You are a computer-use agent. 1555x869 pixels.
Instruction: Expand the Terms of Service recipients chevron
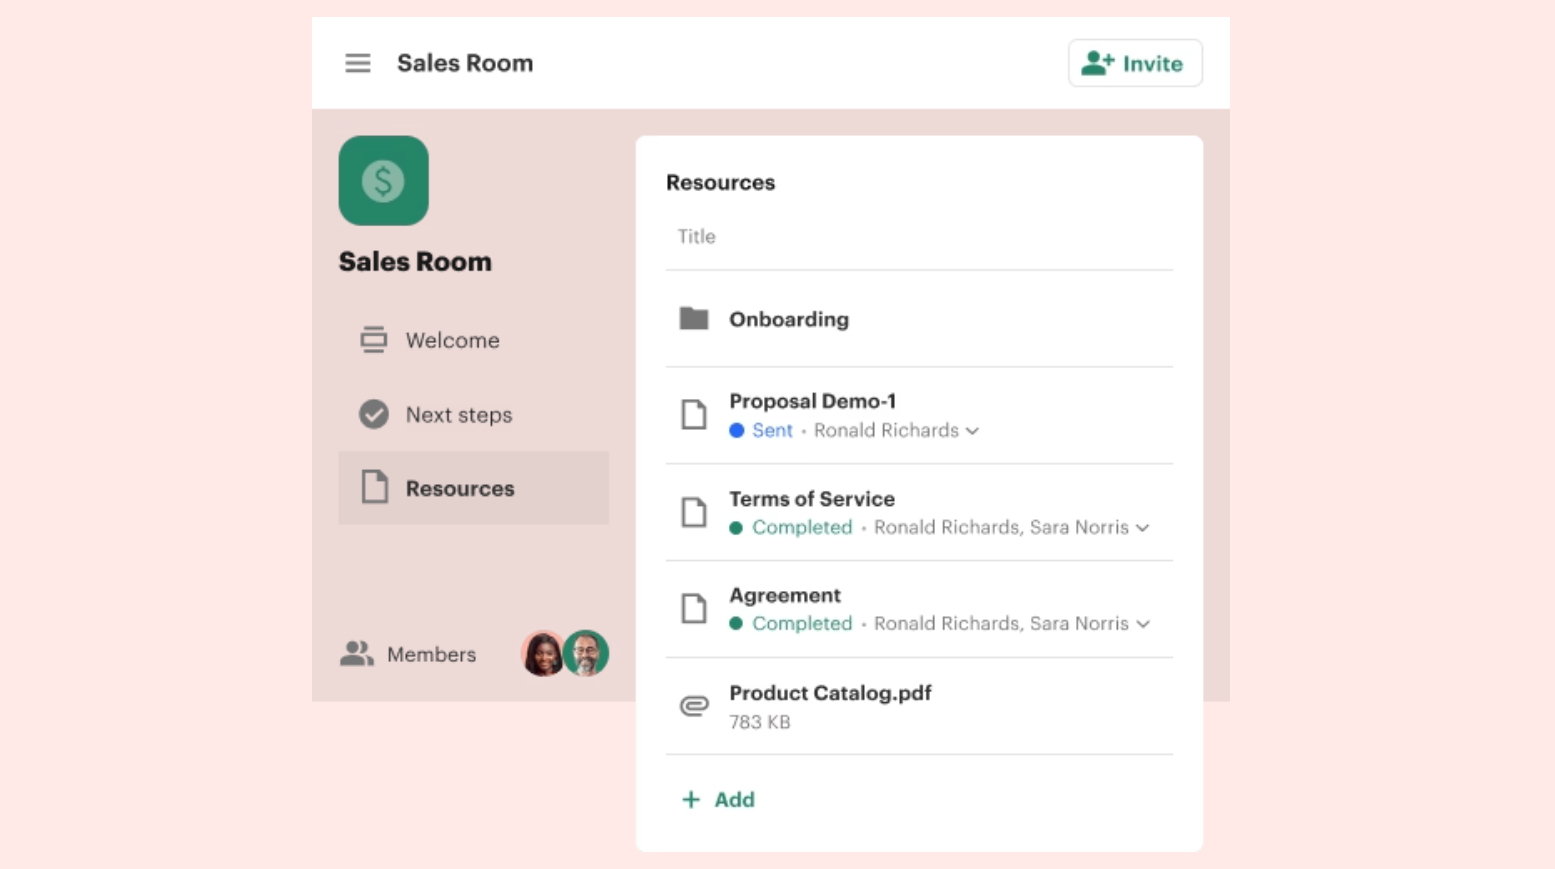coord(1143,528)
